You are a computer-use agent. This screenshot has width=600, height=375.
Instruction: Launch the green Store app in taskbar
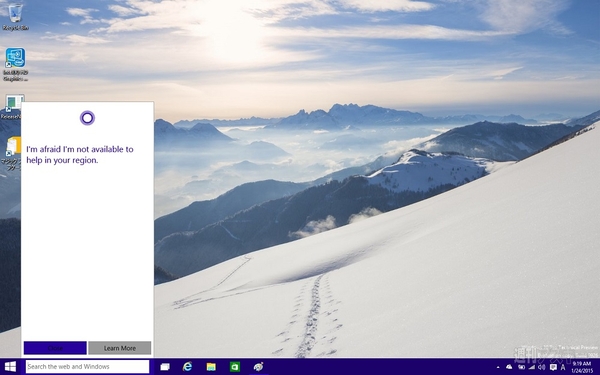click(x=235, y=367)
